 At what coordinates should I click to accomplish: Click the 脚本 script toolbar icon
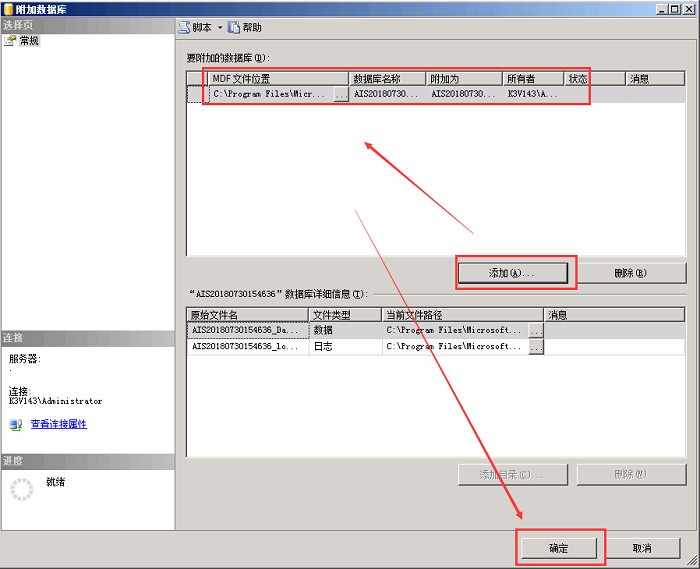tap(184, 28)
